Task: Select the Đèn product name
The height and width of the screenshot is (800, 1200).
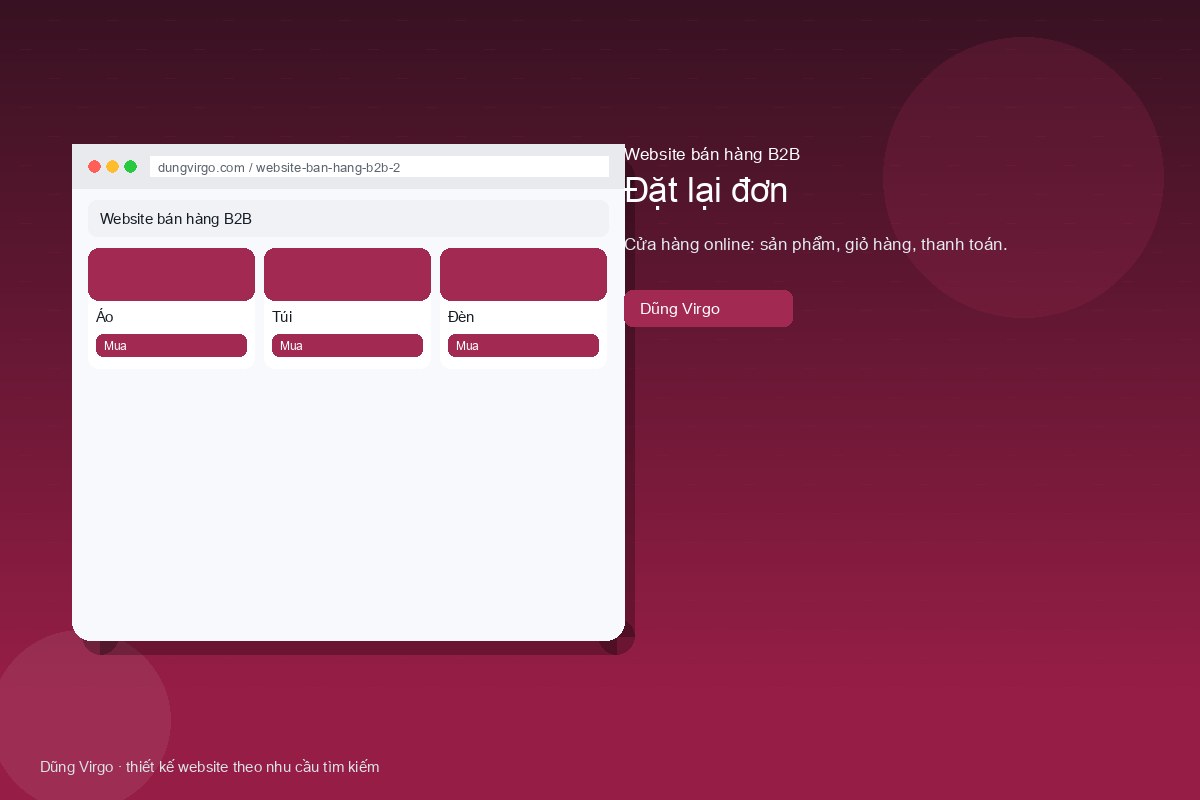Action: pyautogui.click(x=461, y=317)
